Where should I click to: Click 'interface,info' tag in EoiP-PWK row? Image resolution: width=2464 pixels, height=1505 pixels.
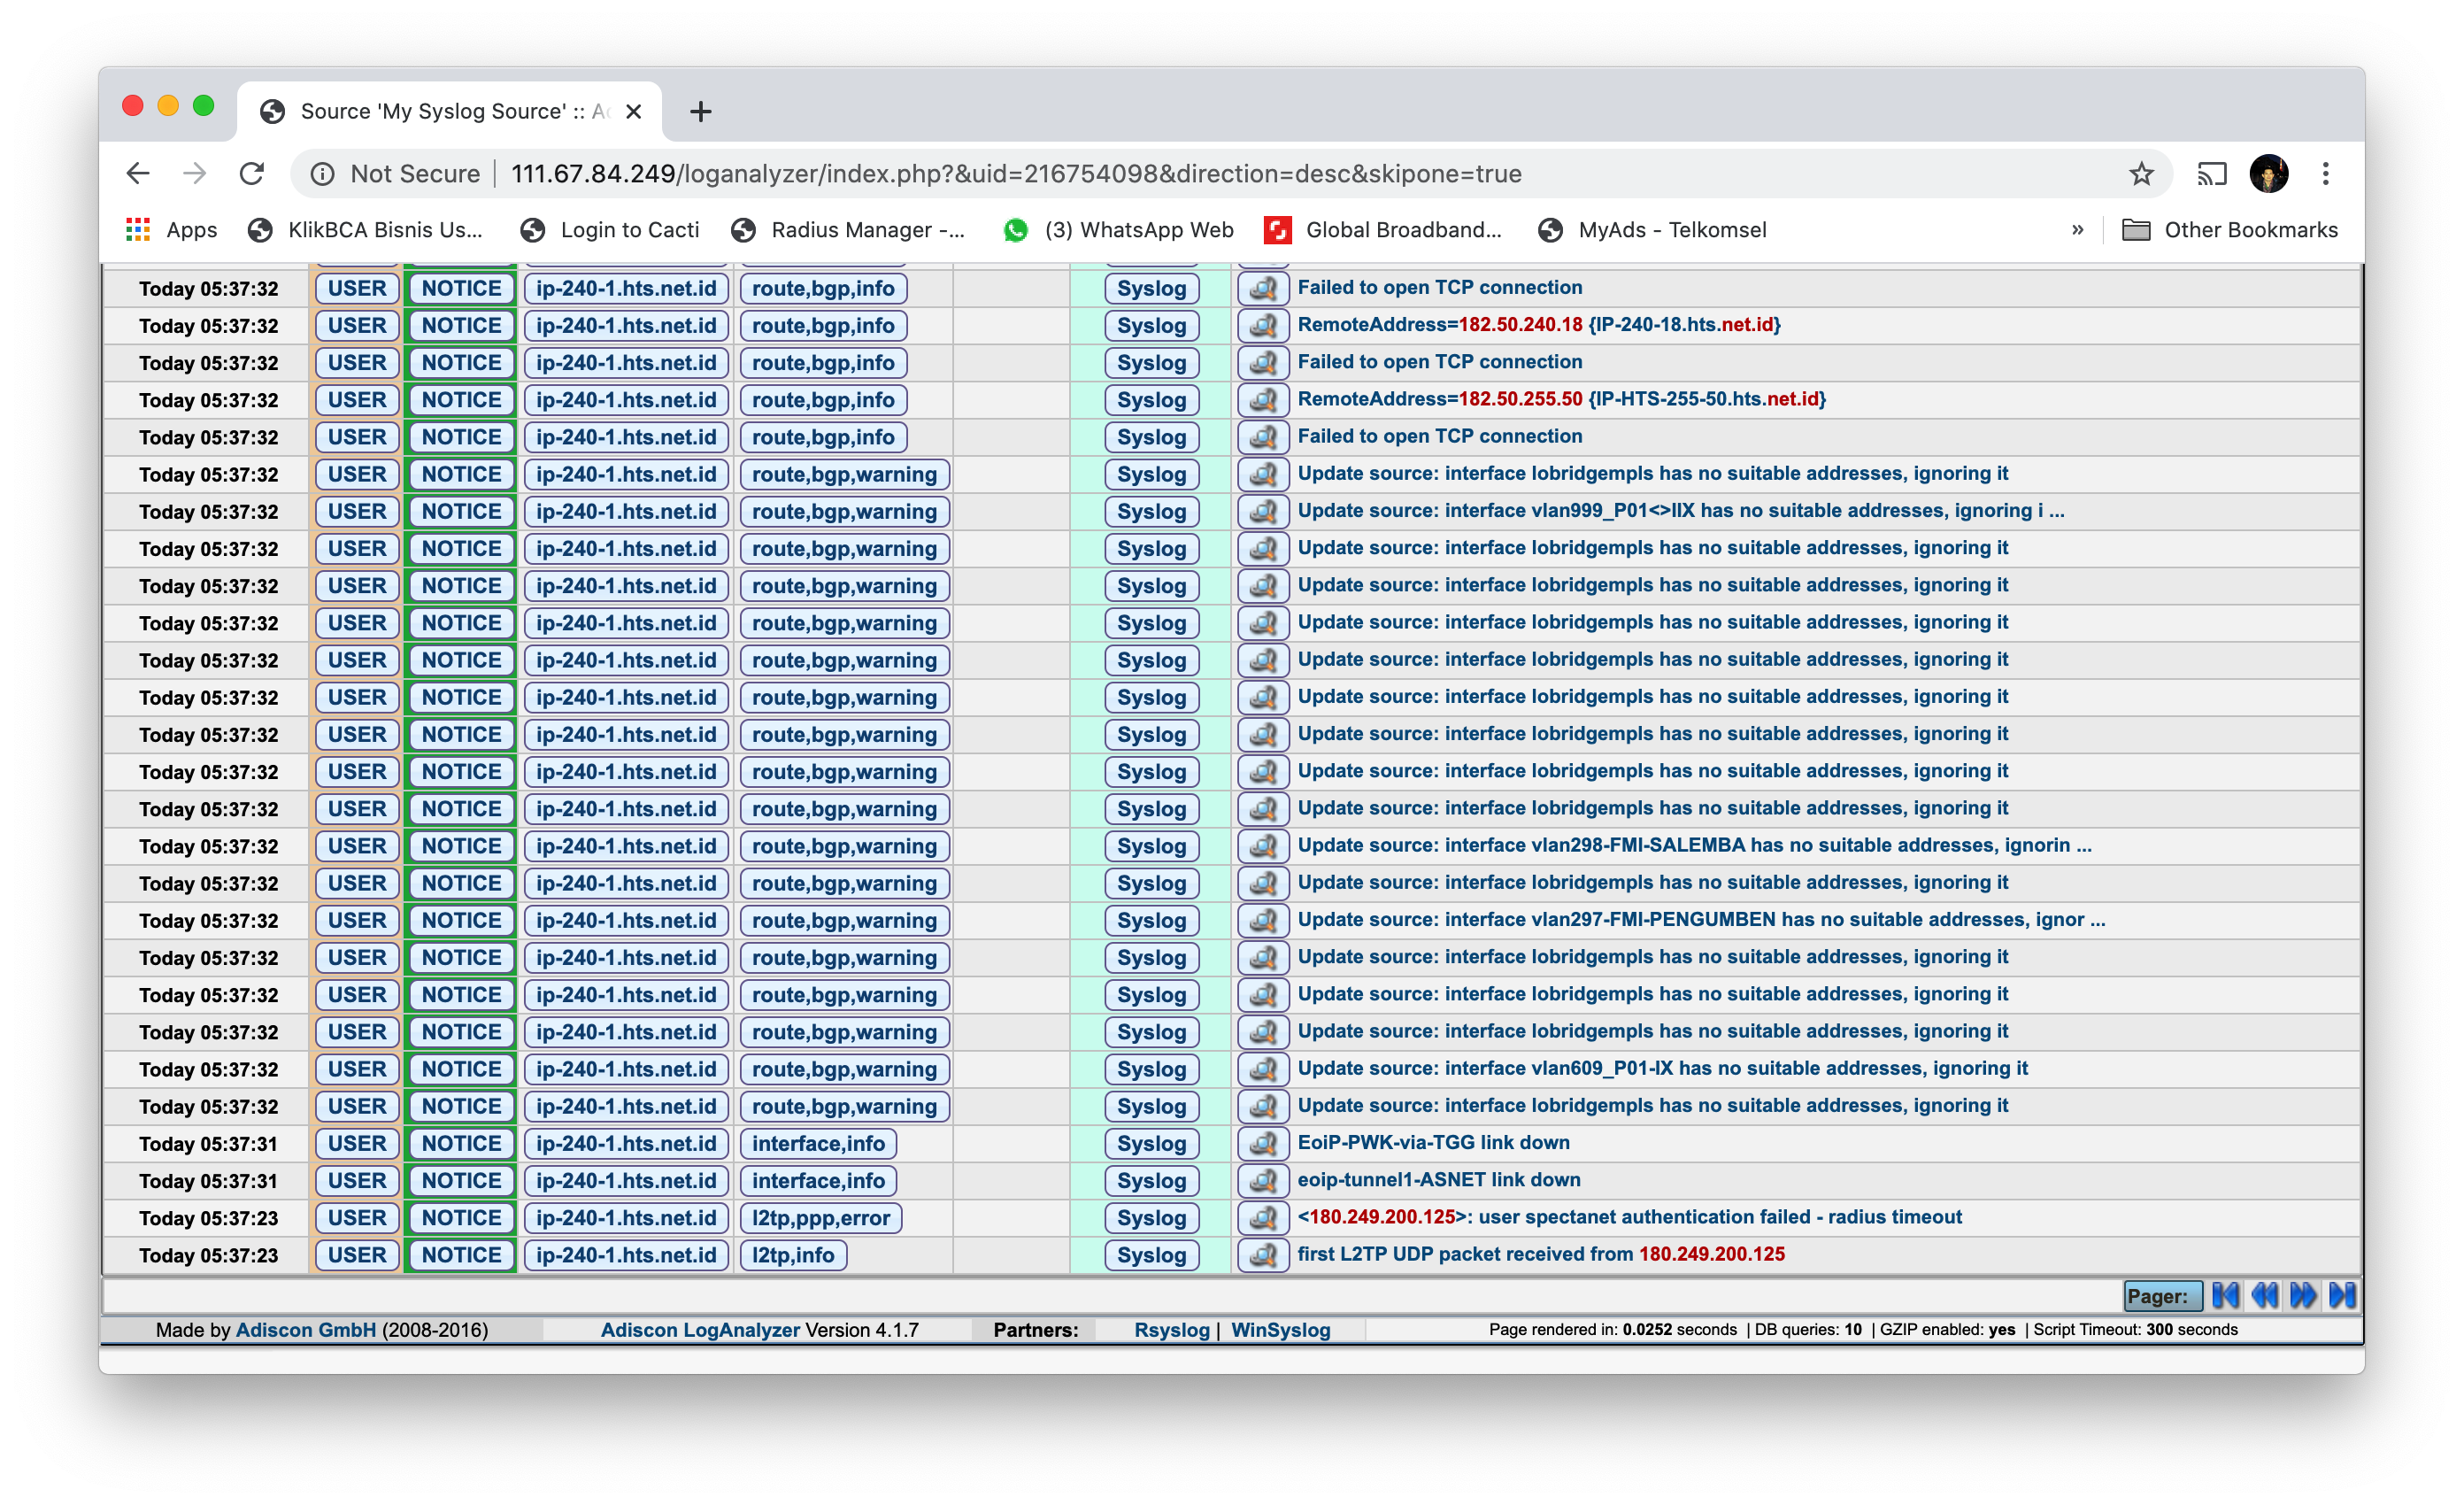818,1144
